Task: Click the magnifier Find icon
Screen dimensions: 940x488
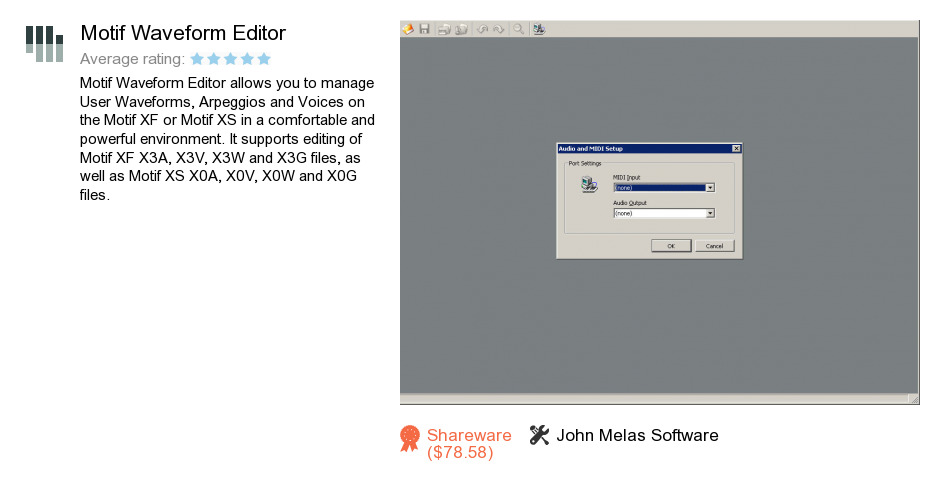Action: [519, 29]
